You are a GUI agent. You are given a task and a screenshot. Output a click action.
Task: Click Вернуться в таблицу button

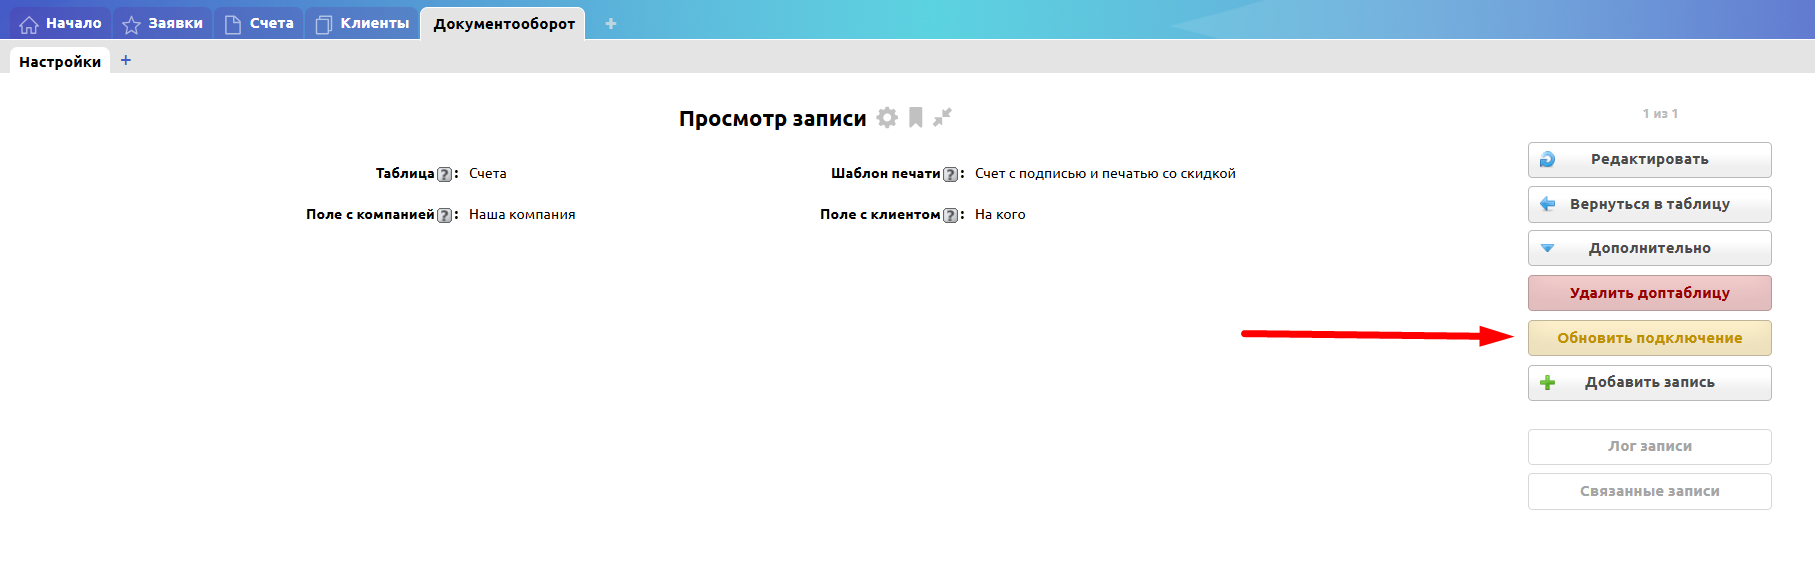click(x=1649, y=204)
